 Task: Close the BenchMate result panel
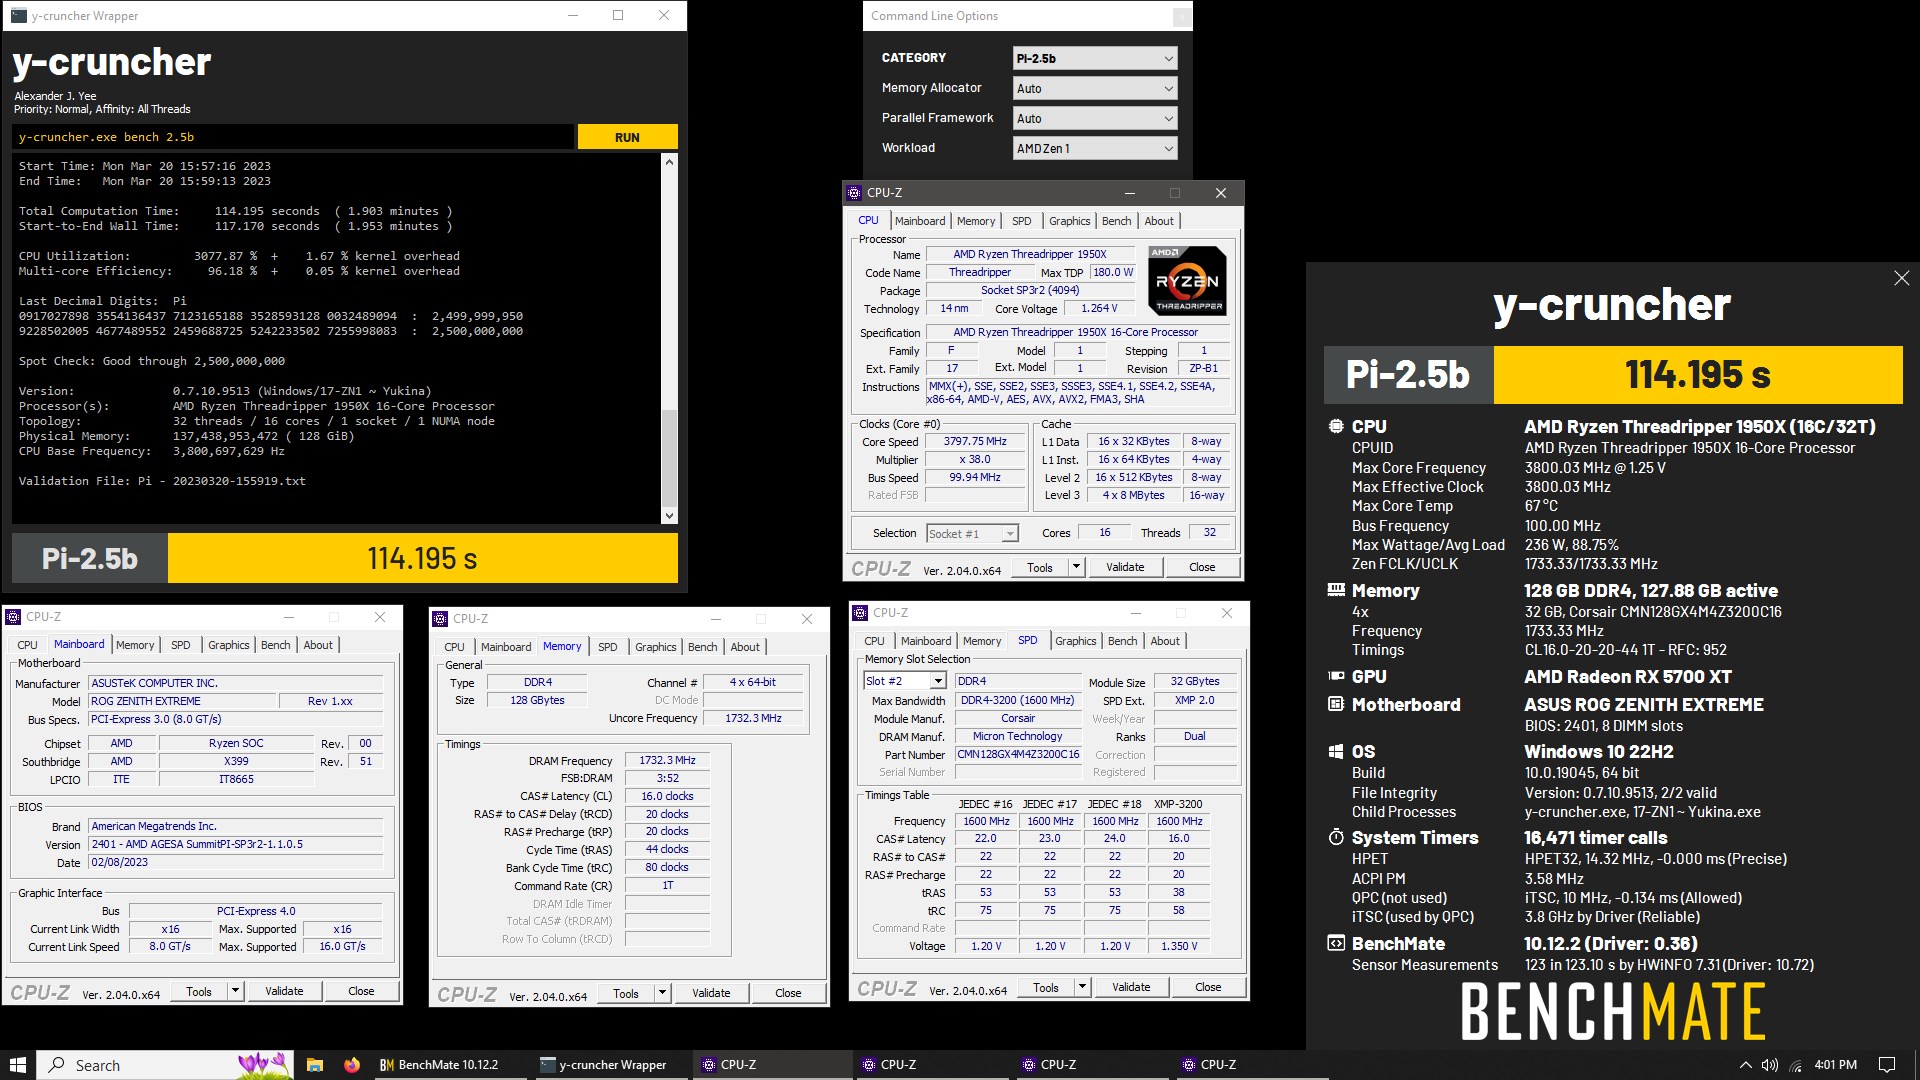(x=1901, y=278)
